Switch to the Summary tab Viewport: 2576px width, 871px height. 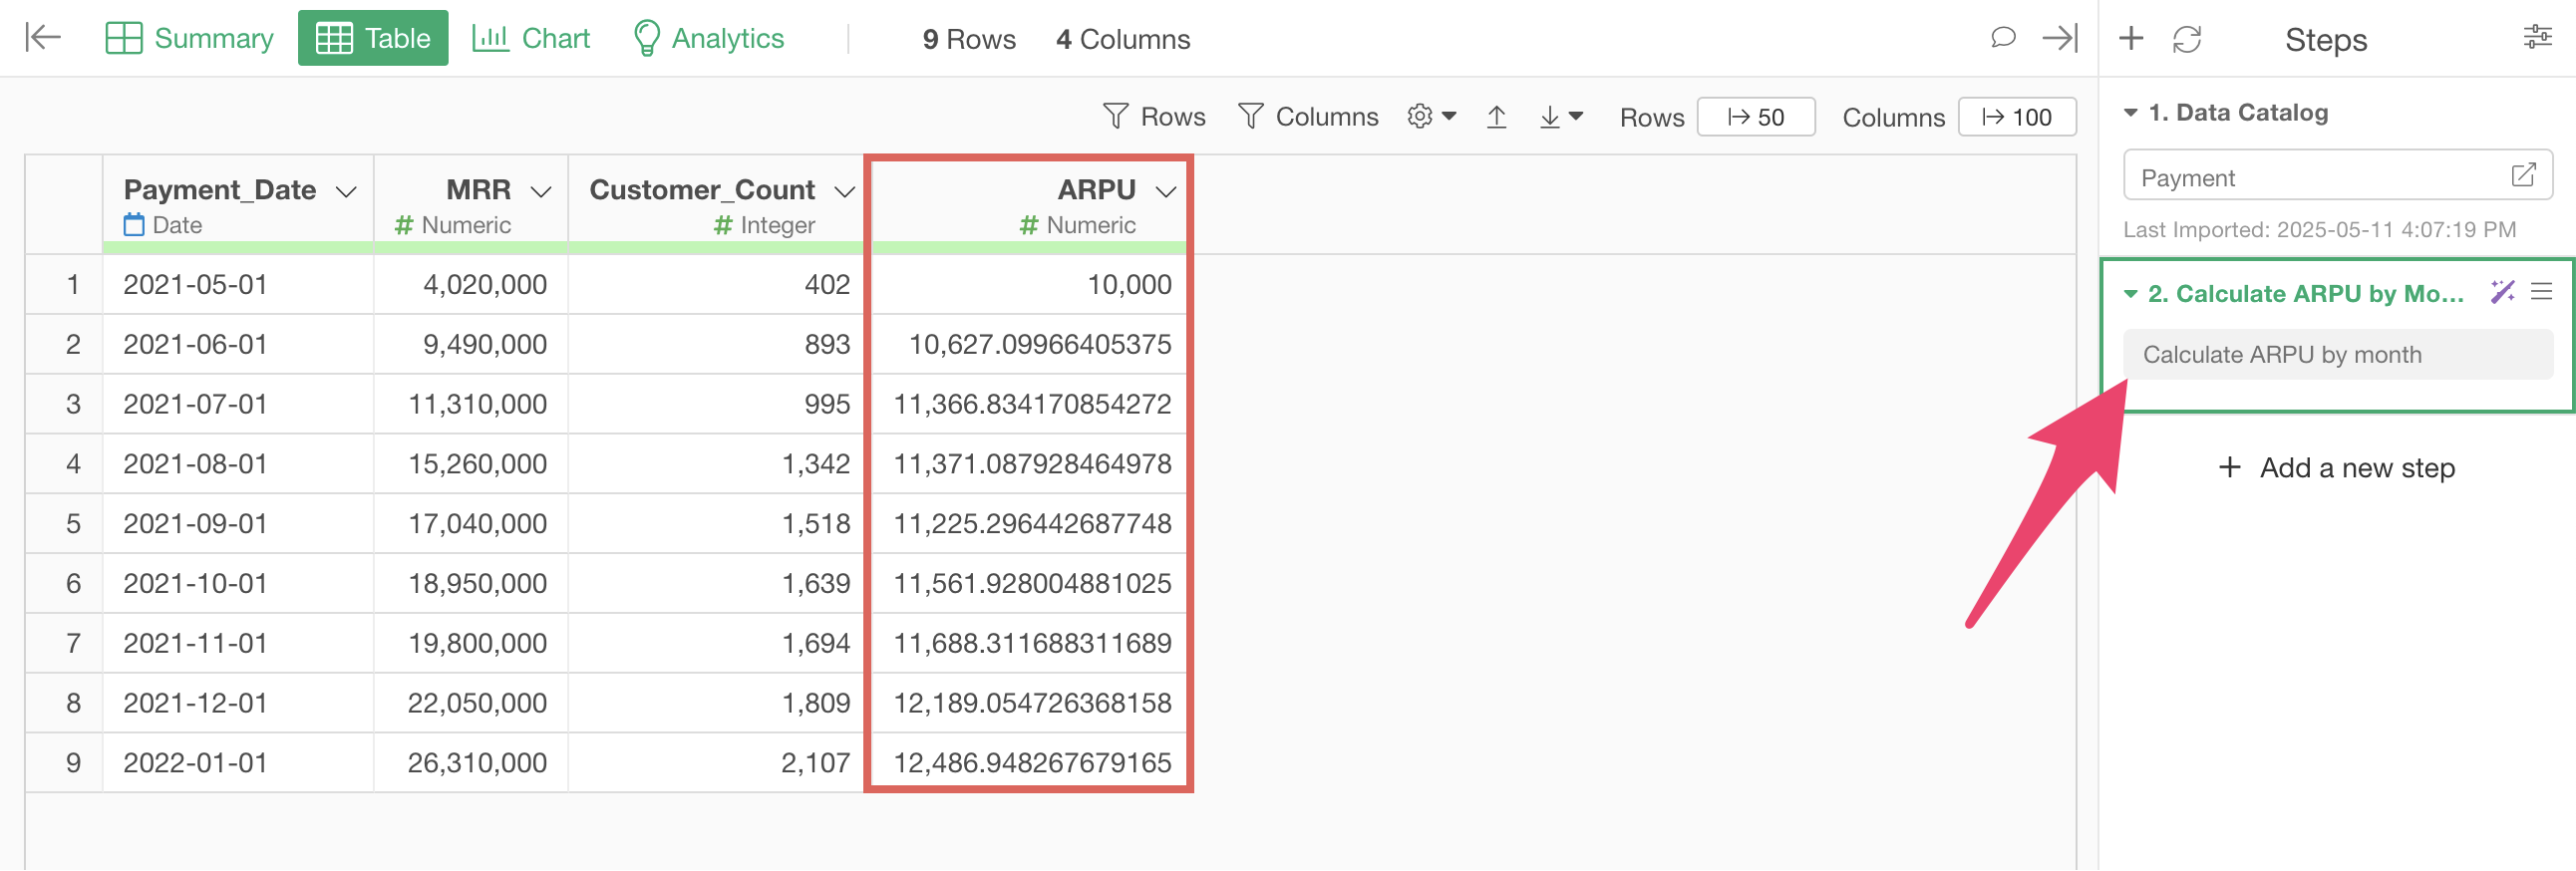tap(190, 38)
